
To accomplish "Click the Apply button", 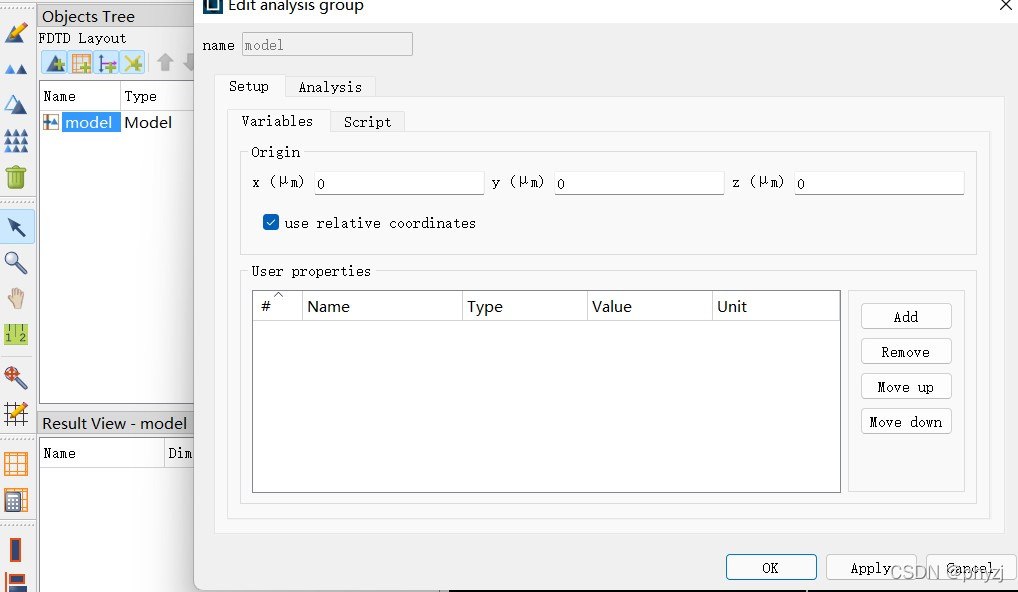I will click(871, 568).
